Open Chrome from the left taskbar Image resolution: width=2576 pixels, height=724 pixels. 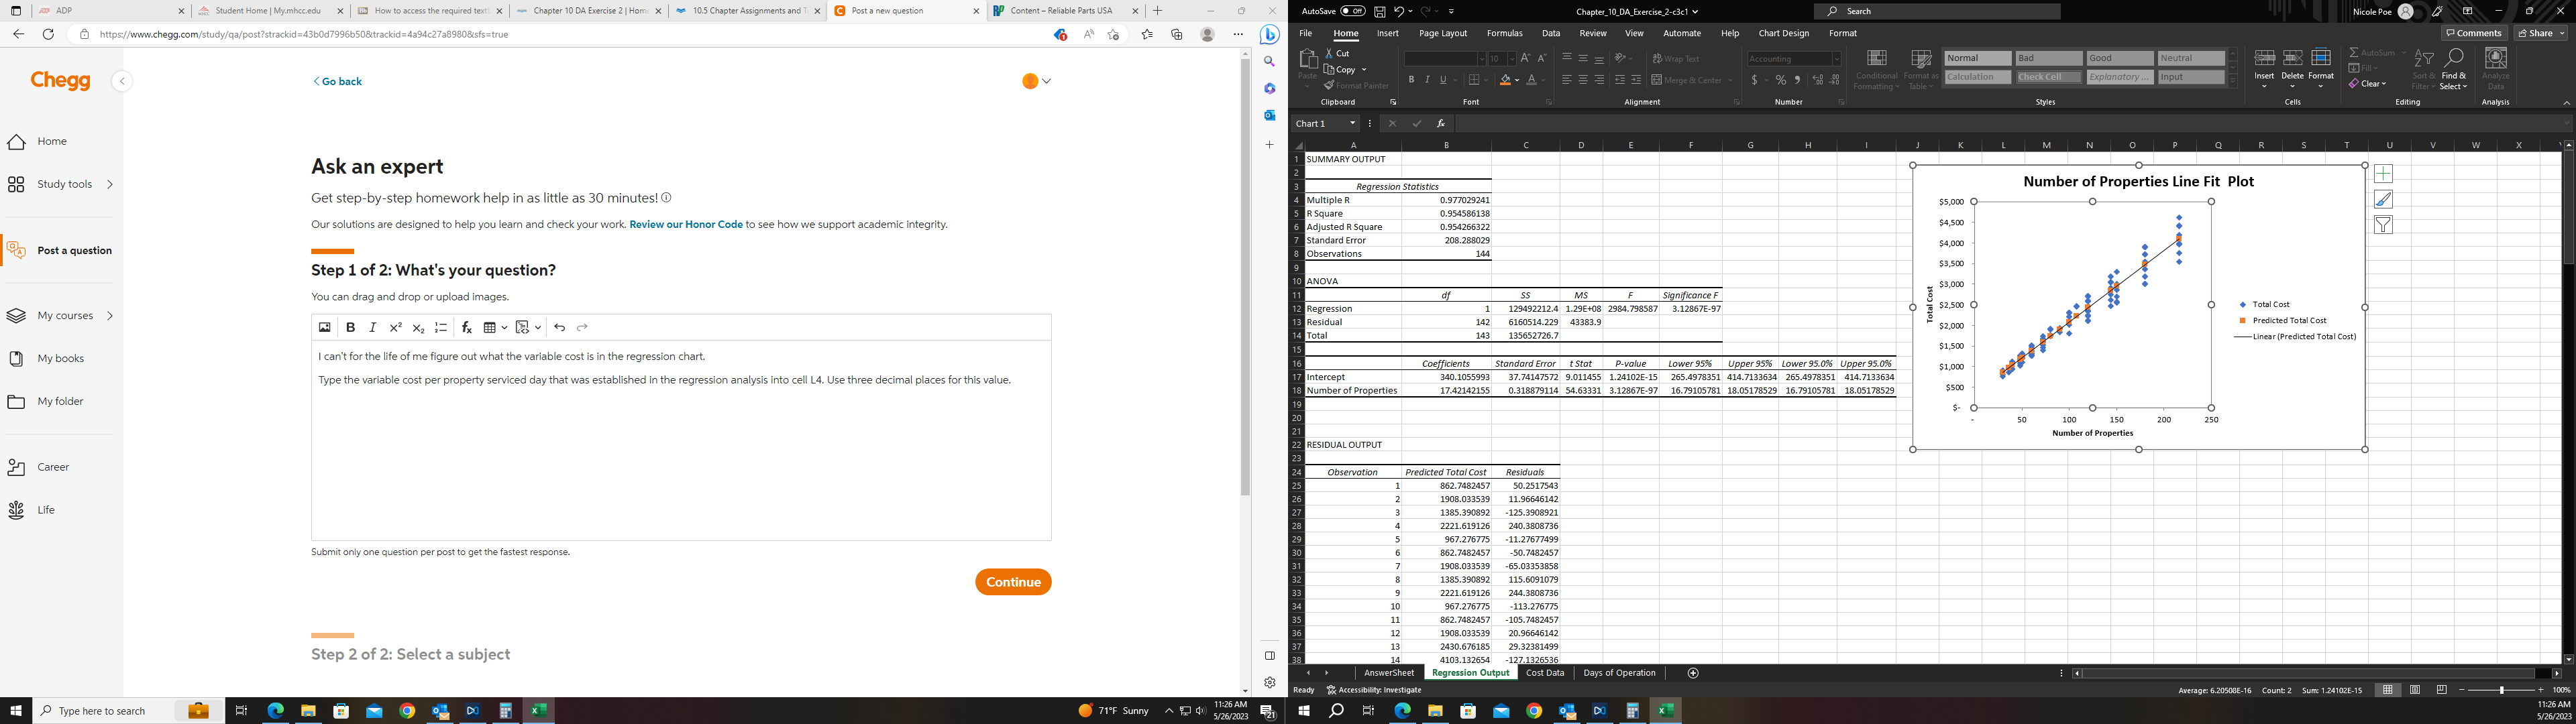407,711
